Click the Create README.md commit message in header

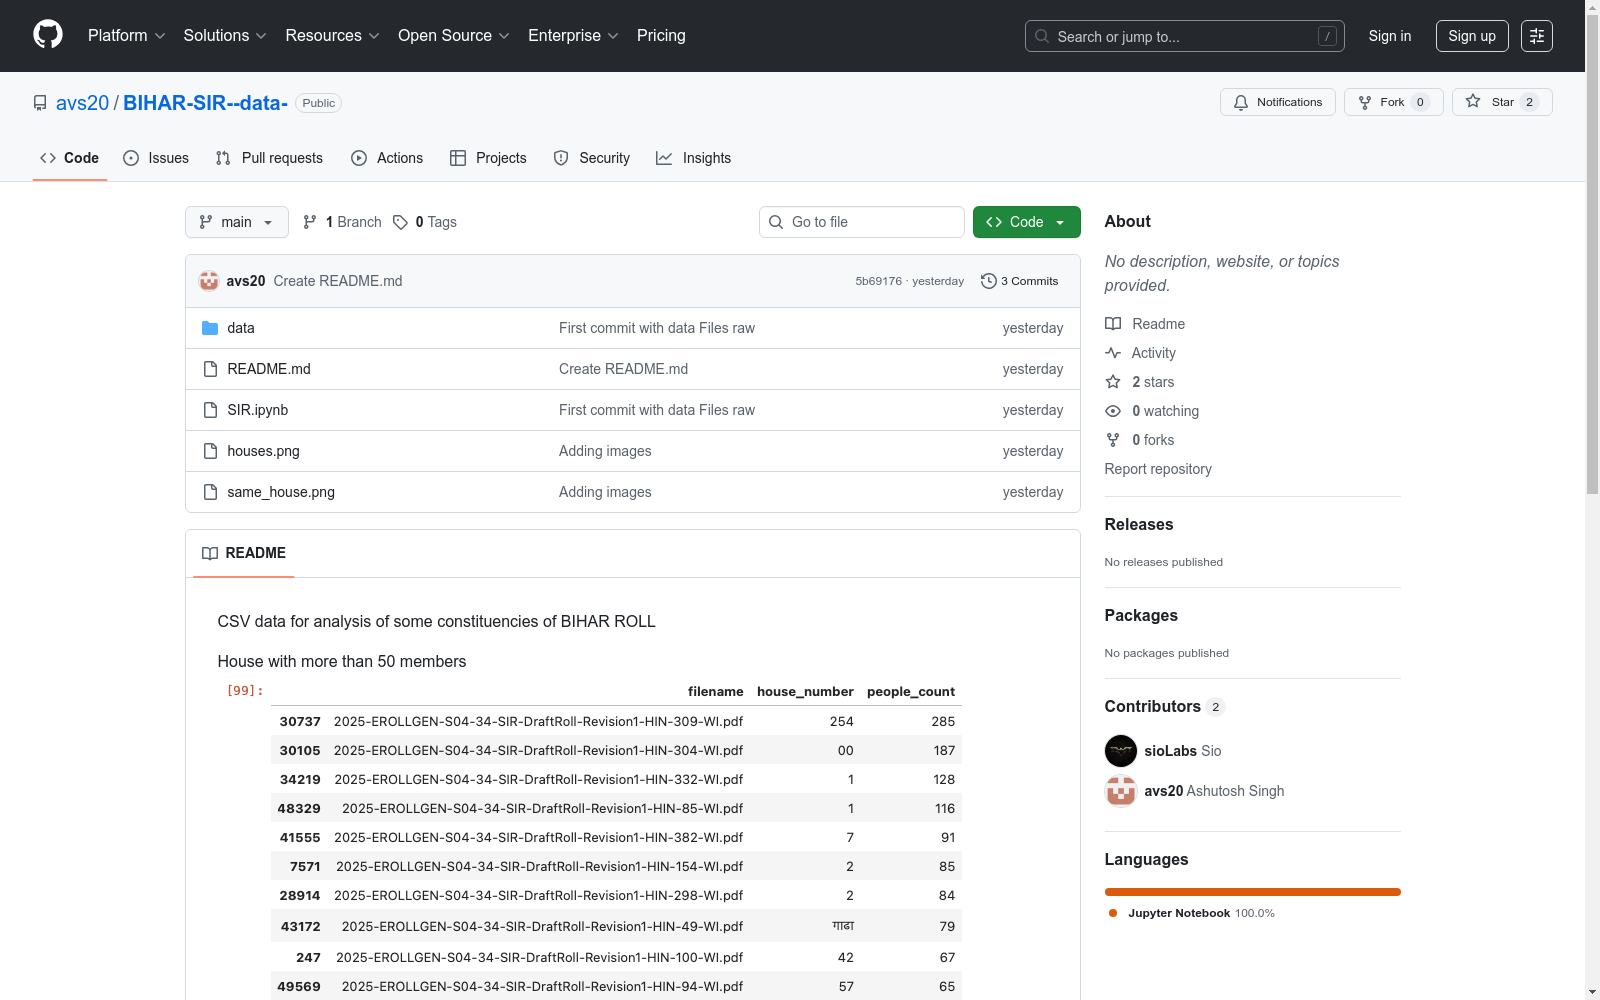[x=338, y=281]
